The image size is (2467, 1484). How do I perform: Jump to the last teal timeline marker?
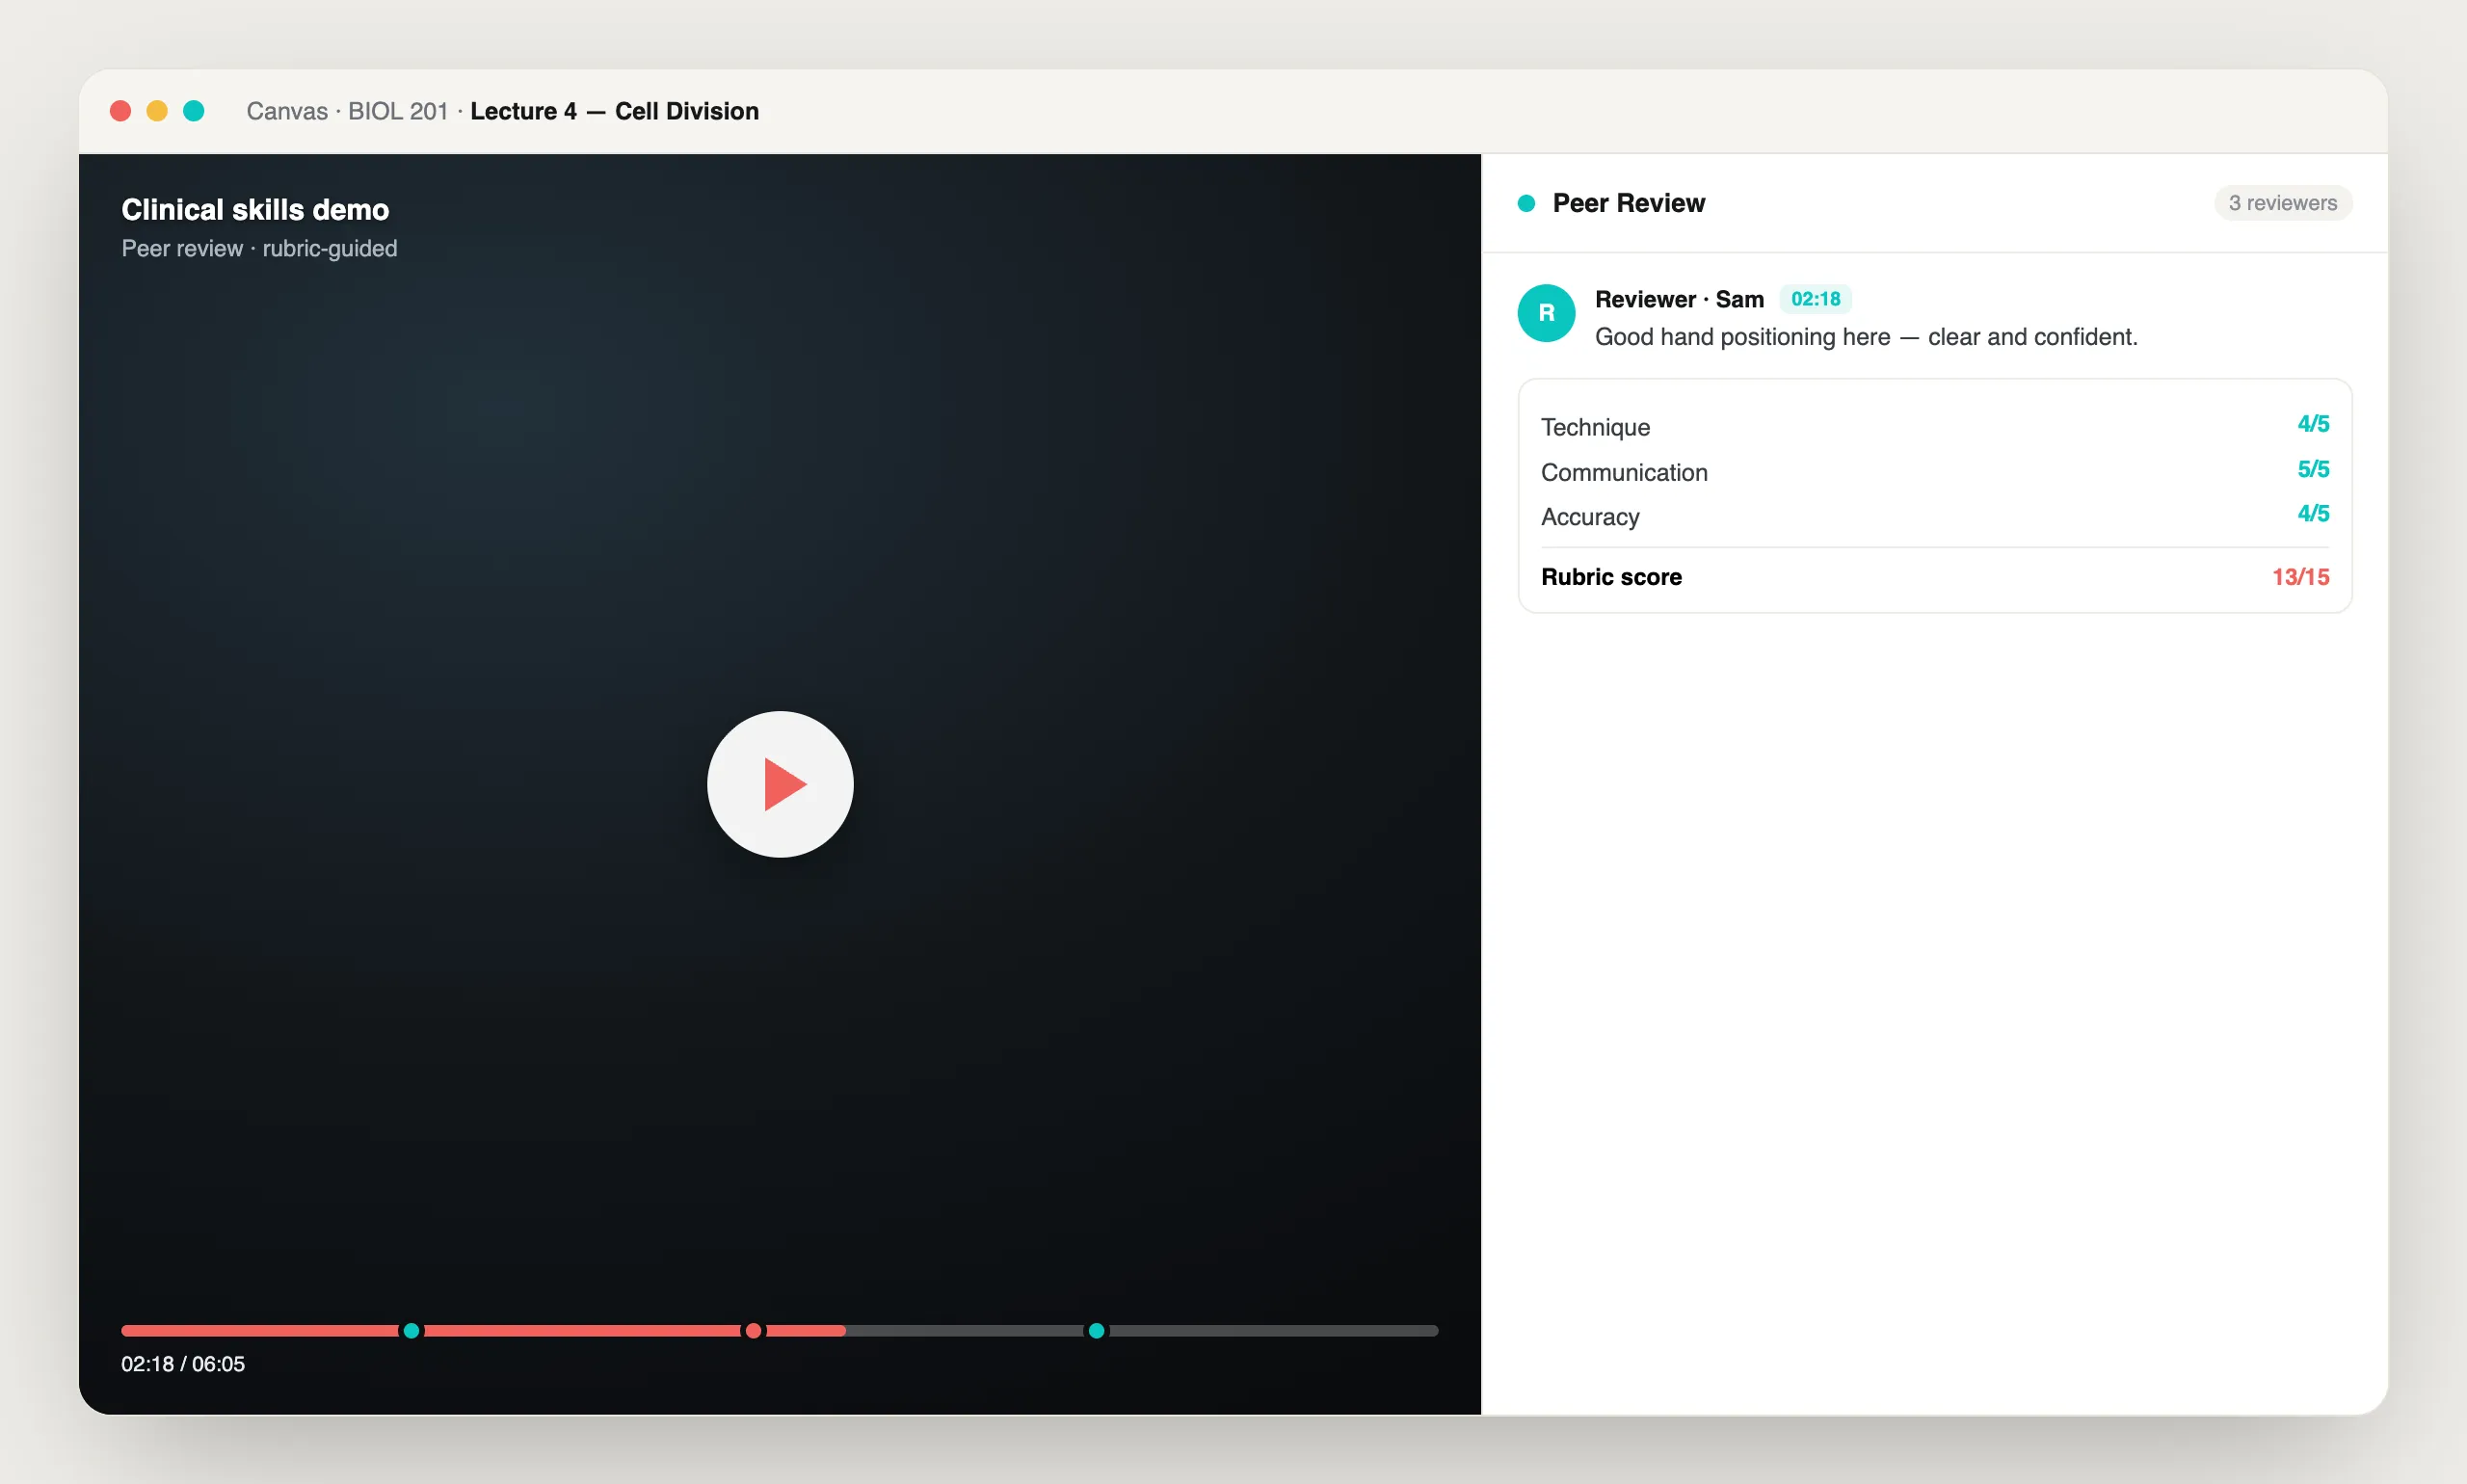[1096, 1330]
